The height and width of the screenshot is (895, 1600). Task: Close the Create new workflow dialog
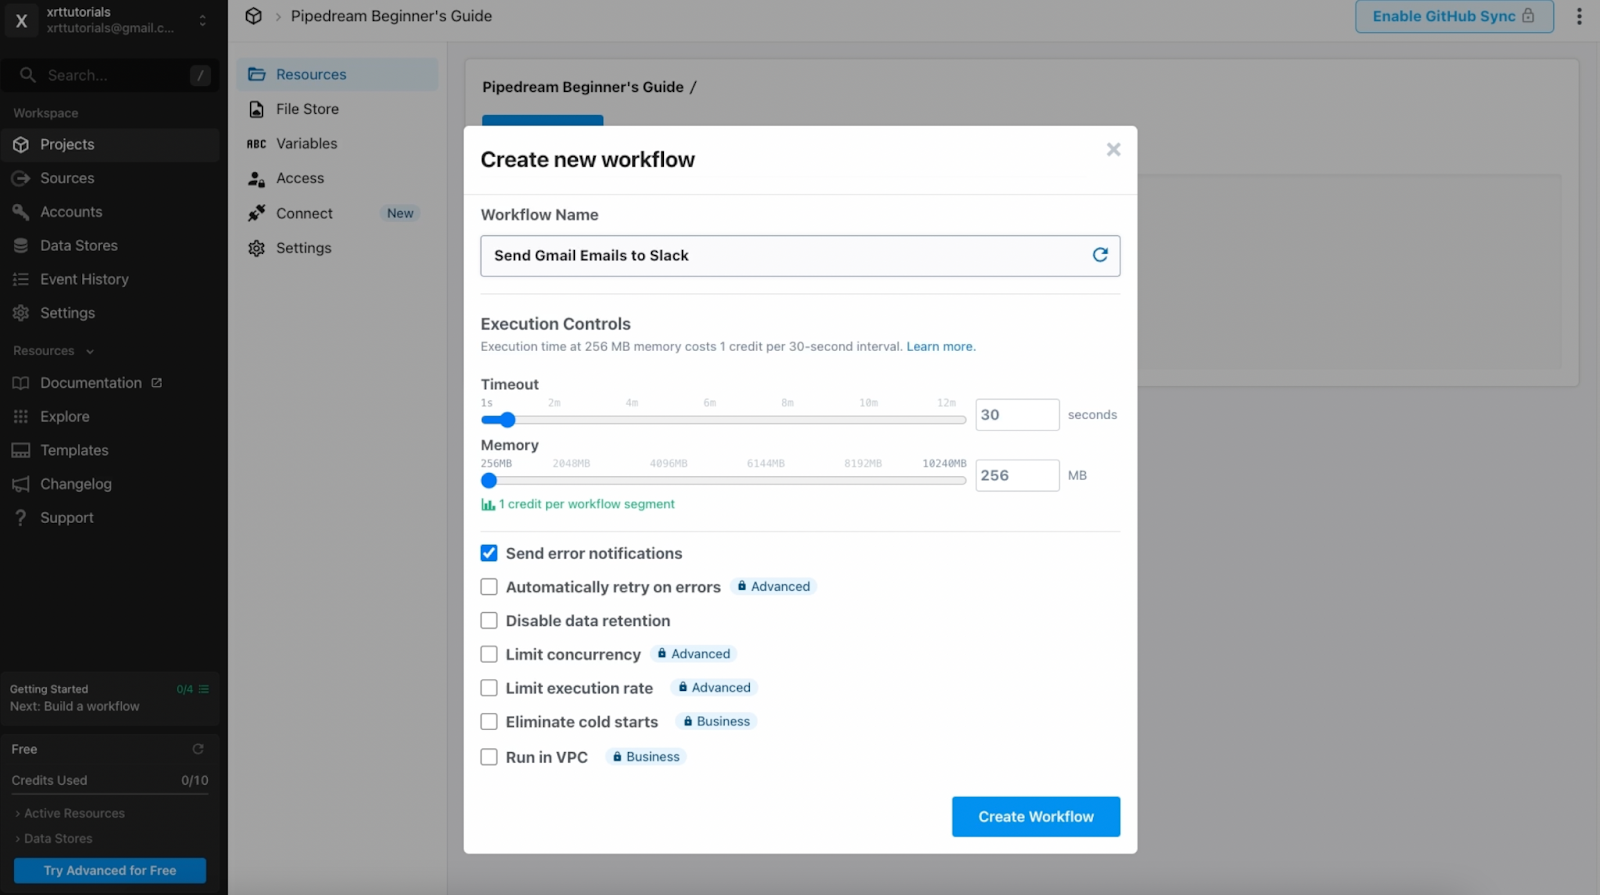click(x=1113, y=150)
